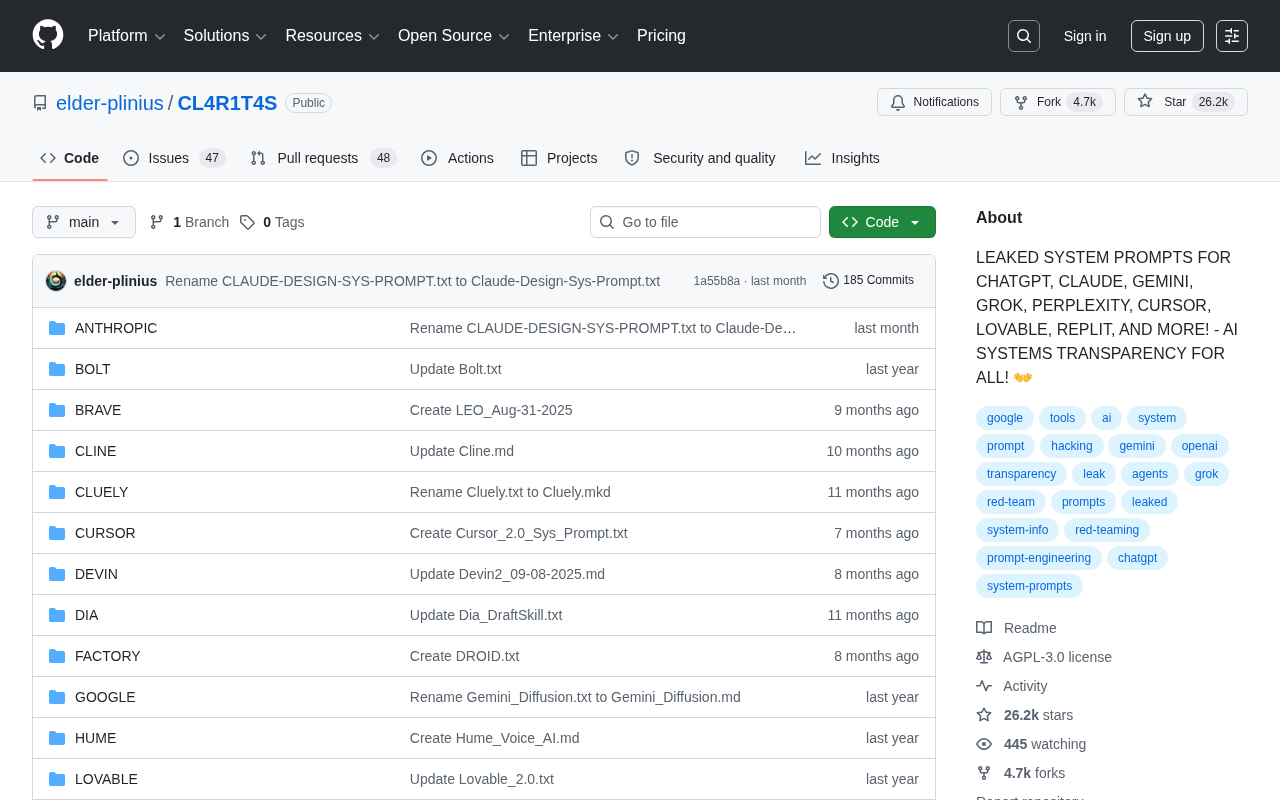The width and height of the screenshot is (1280, 800).
Task: Click the Notifications button
Action: 934,102
